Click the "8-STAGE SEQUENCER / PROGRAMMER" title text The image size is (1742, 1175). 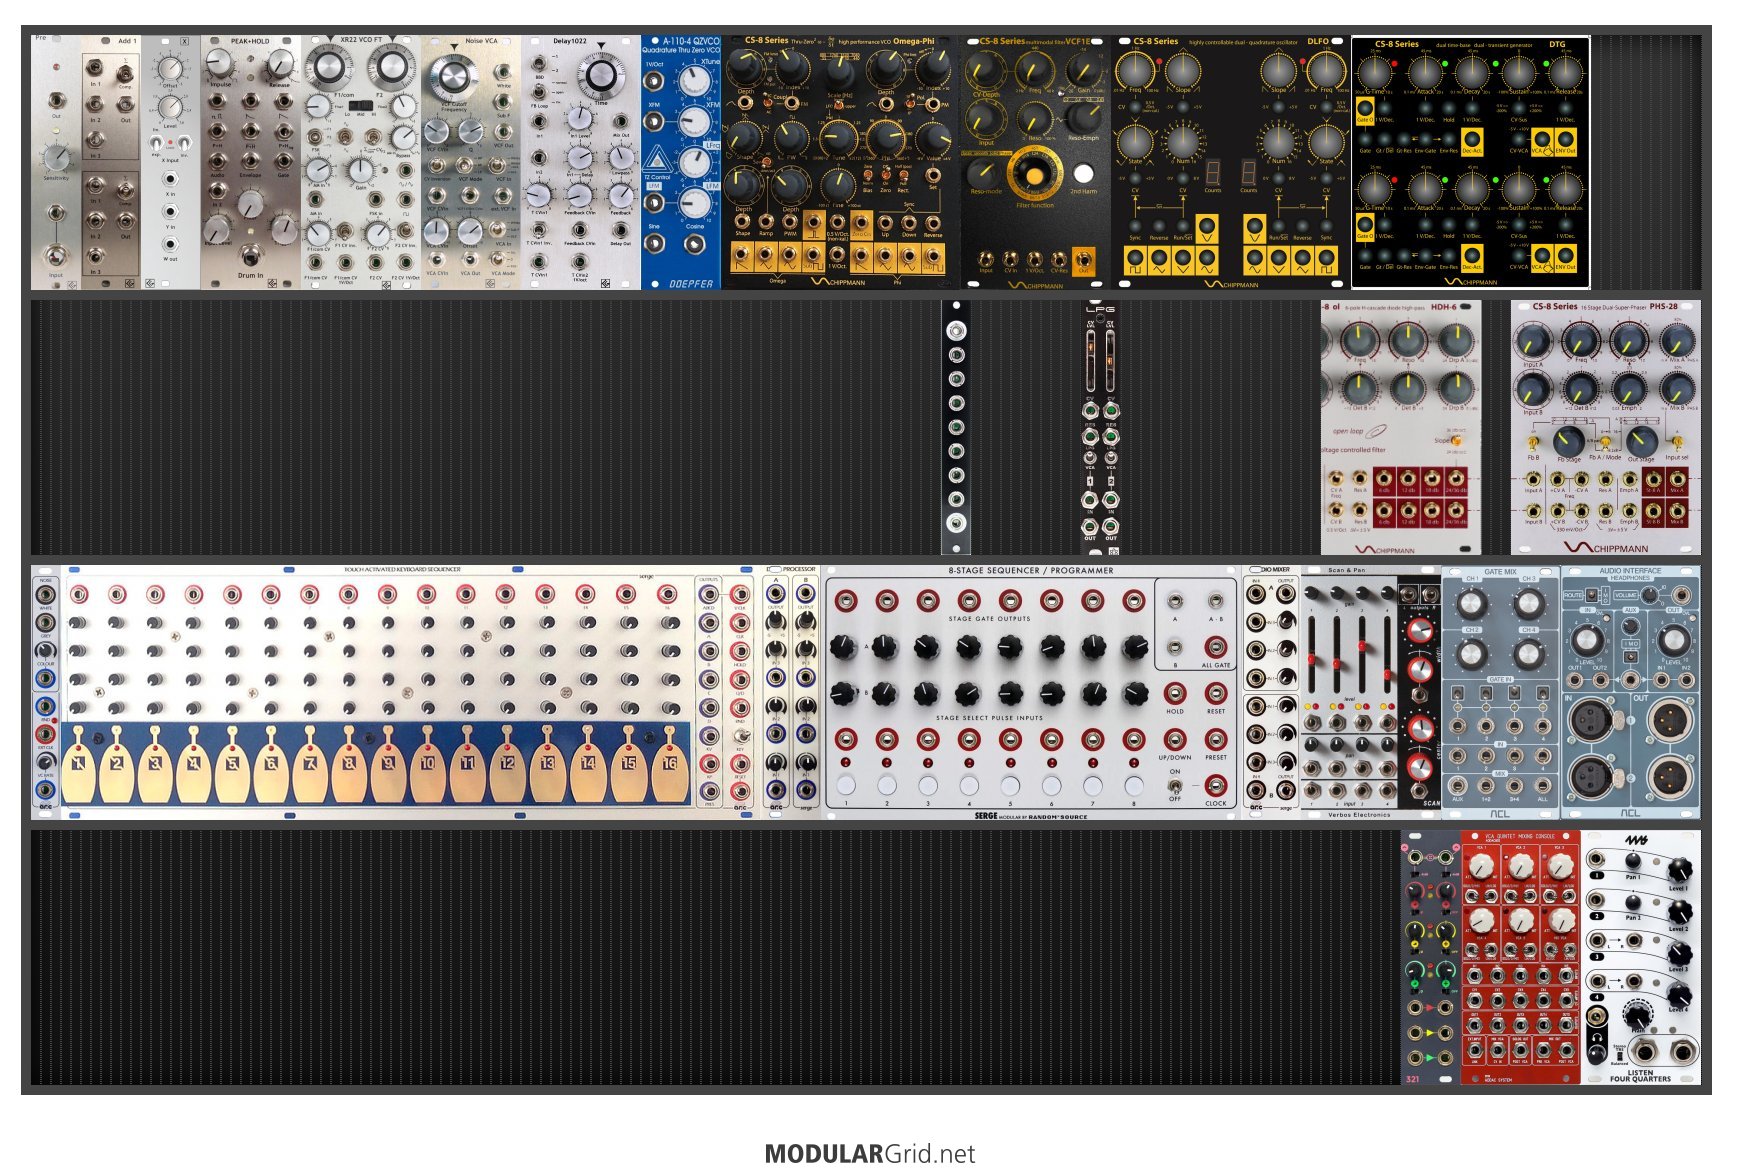click(x=1031, y=570)
